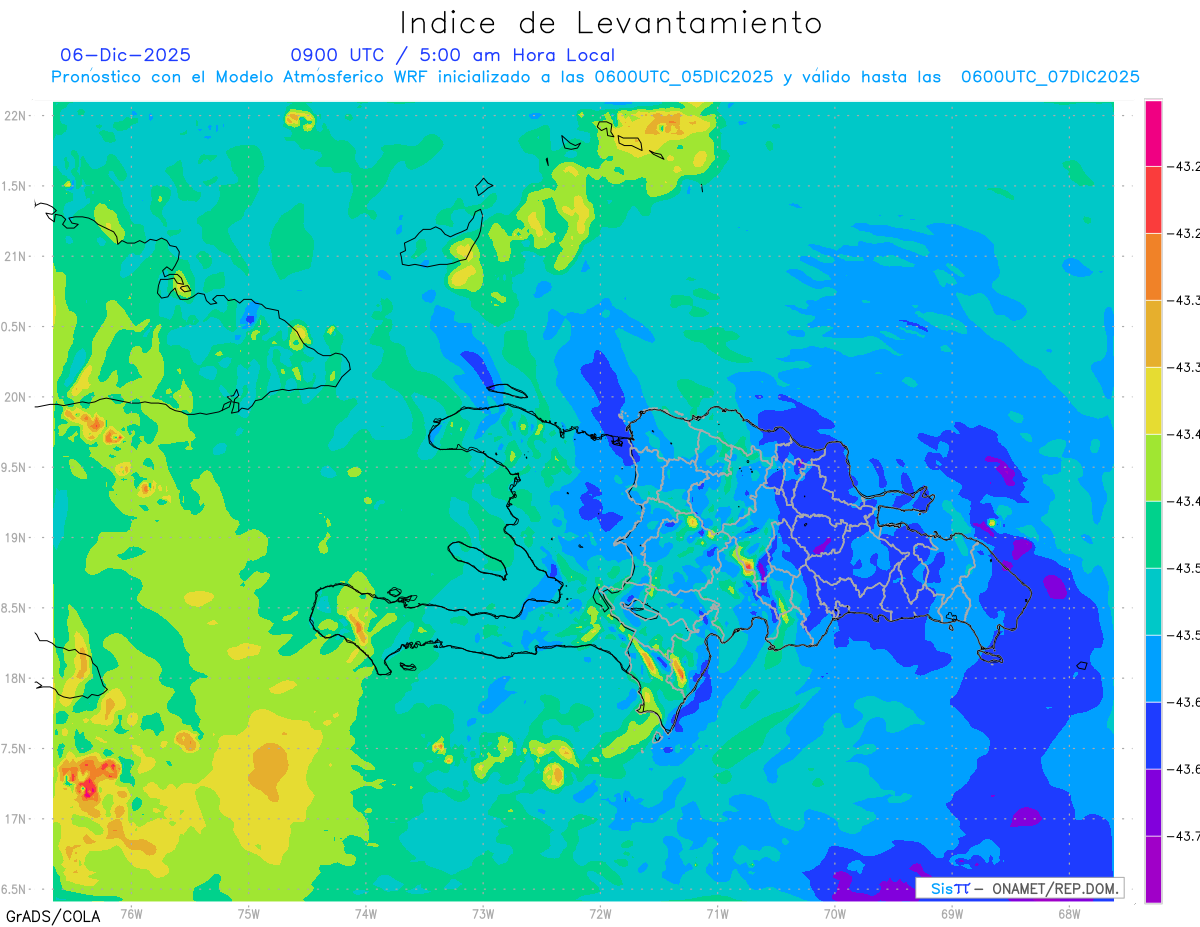Click the '69W' longitude label
Viewport: 1200px width, 927px height.
[x=952, y=913]
